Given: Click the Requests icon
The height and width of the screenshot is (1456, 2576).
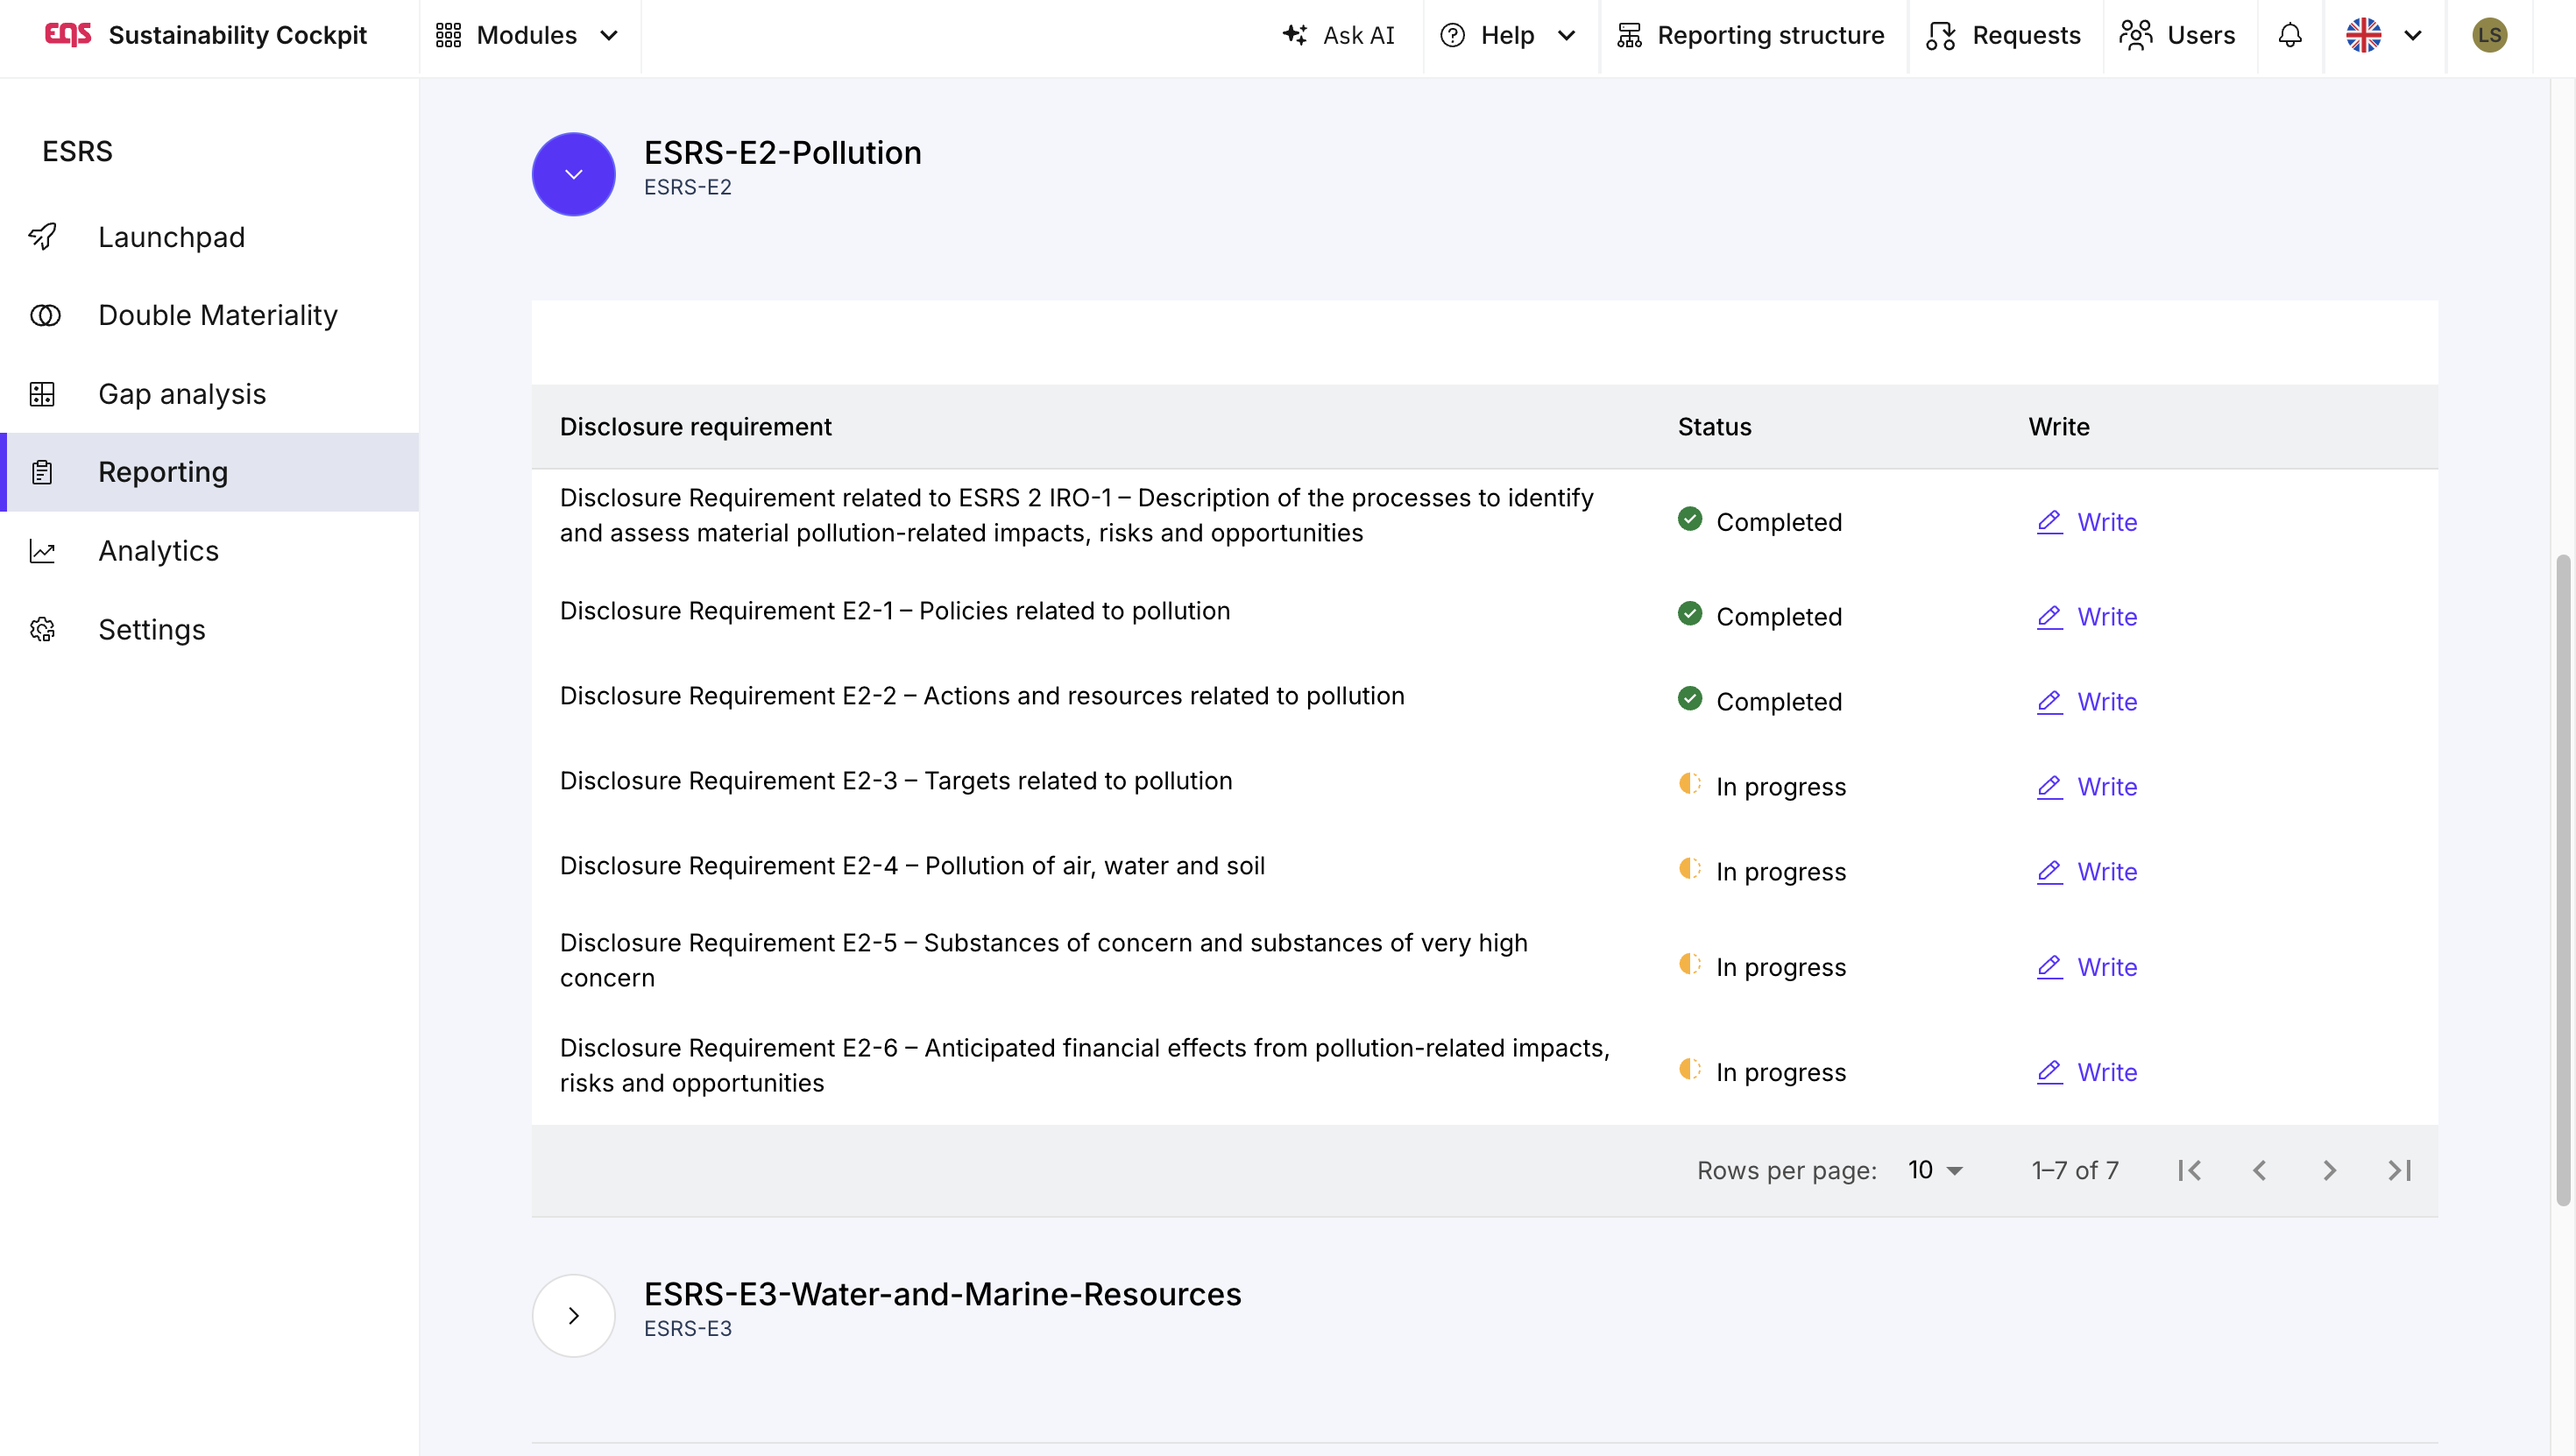Looking at the screenshot, I should pos(1941,35).
